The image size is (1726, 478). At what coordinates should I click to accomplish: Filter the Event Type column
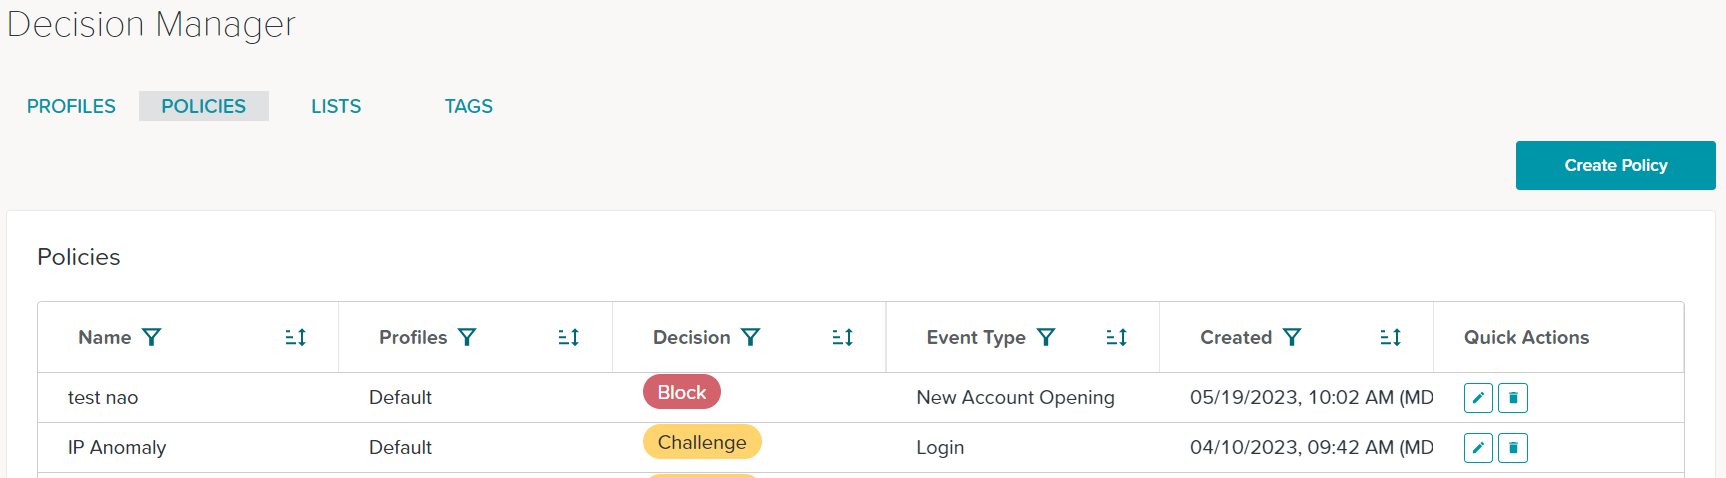1046,337
